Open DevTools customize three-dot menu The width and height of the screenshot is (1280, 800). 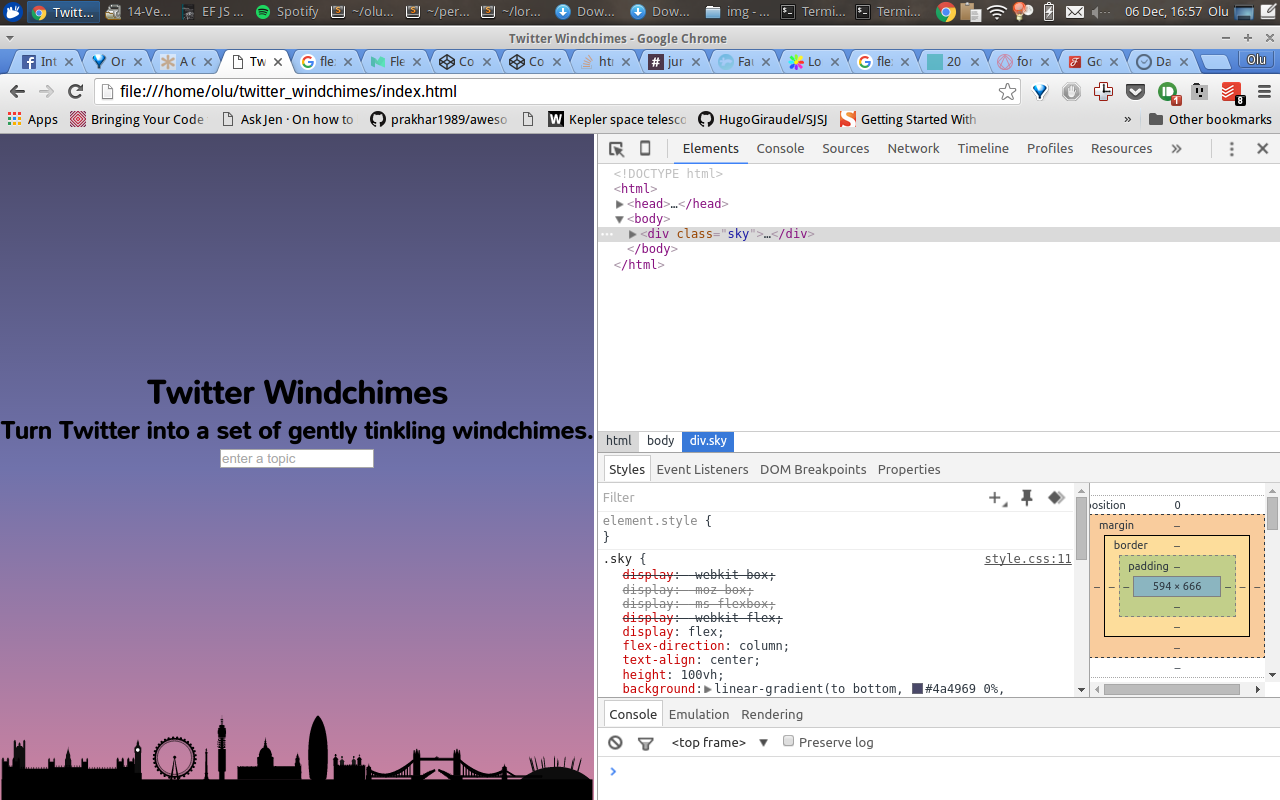point(1232,149)
